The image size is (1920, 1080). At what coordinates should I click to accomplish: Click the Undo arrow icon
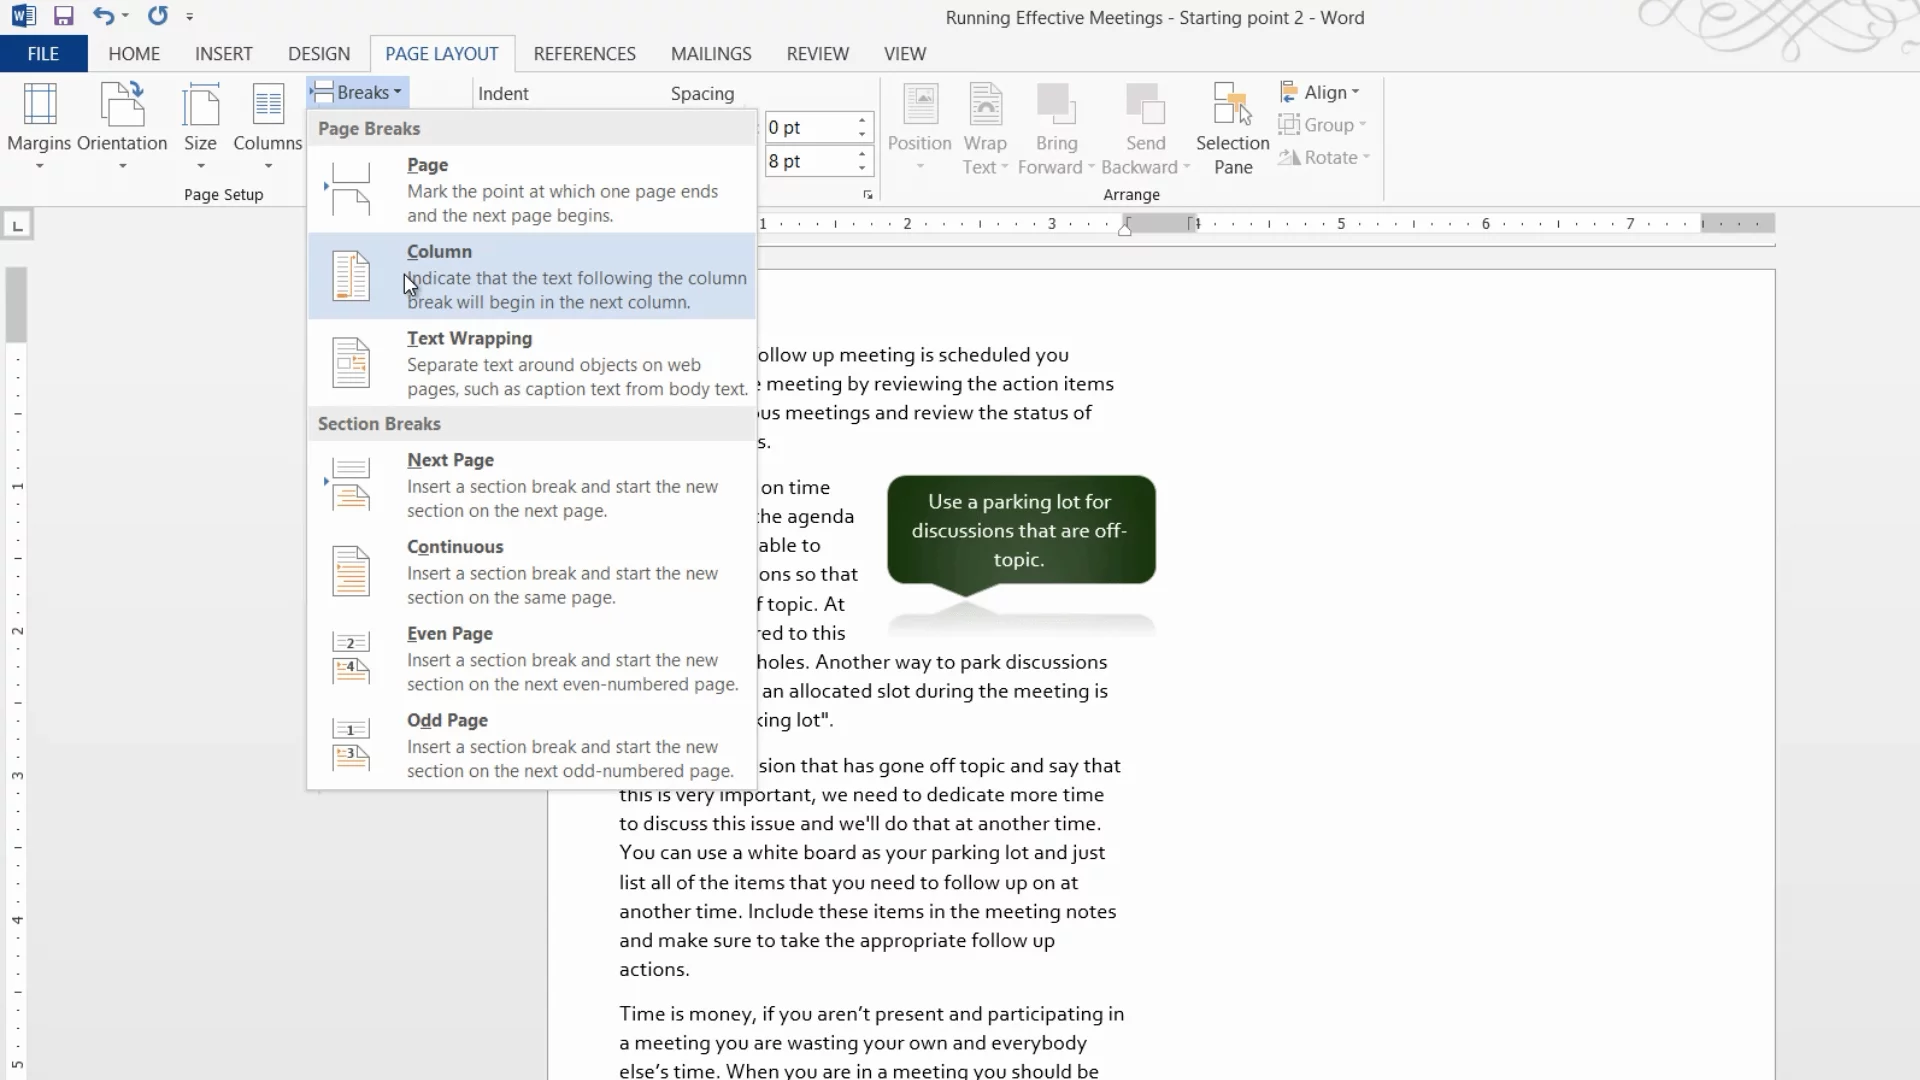103,16
